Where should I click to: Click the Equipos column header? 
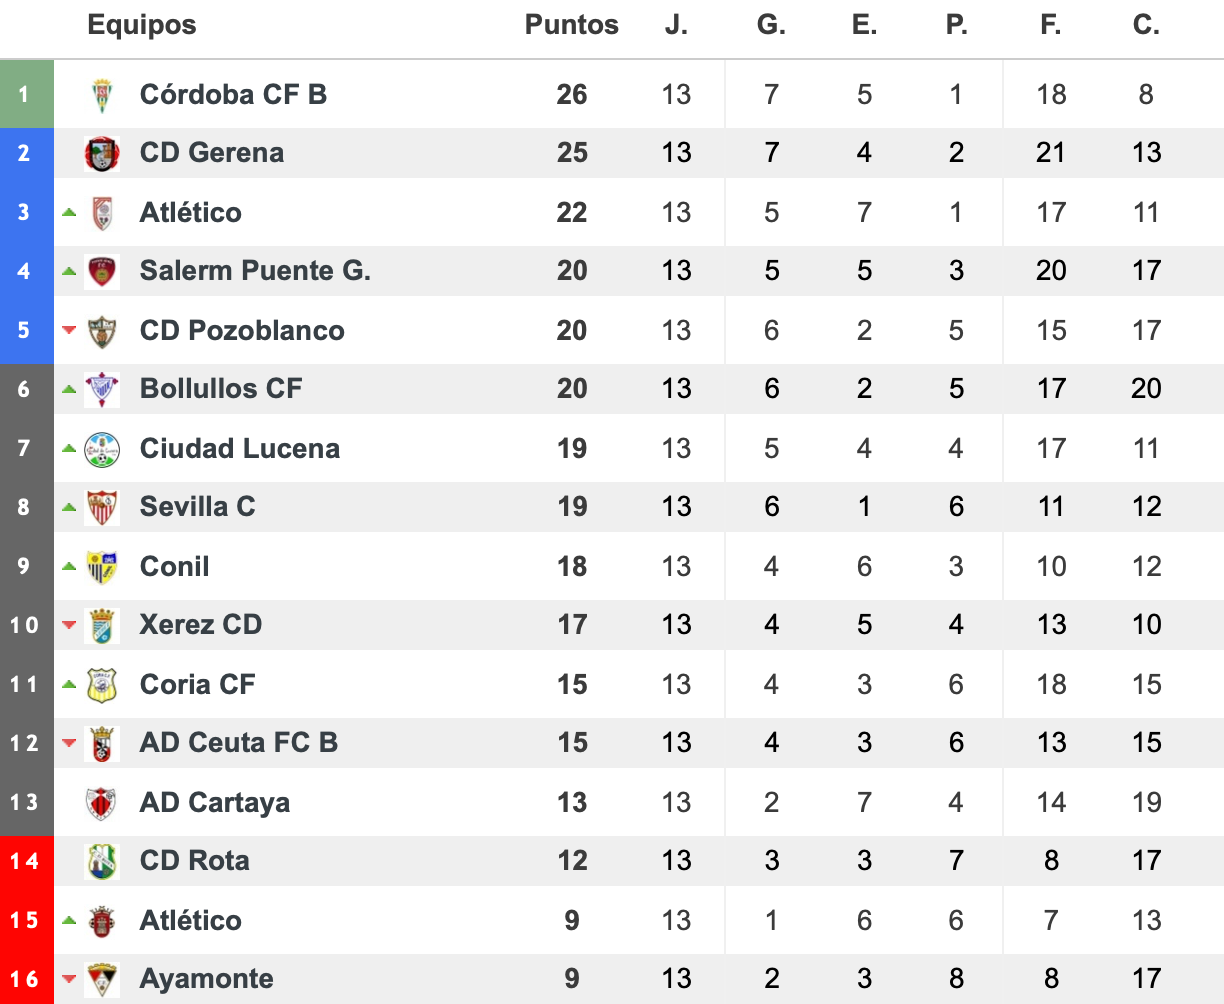(x=142, y=25)
